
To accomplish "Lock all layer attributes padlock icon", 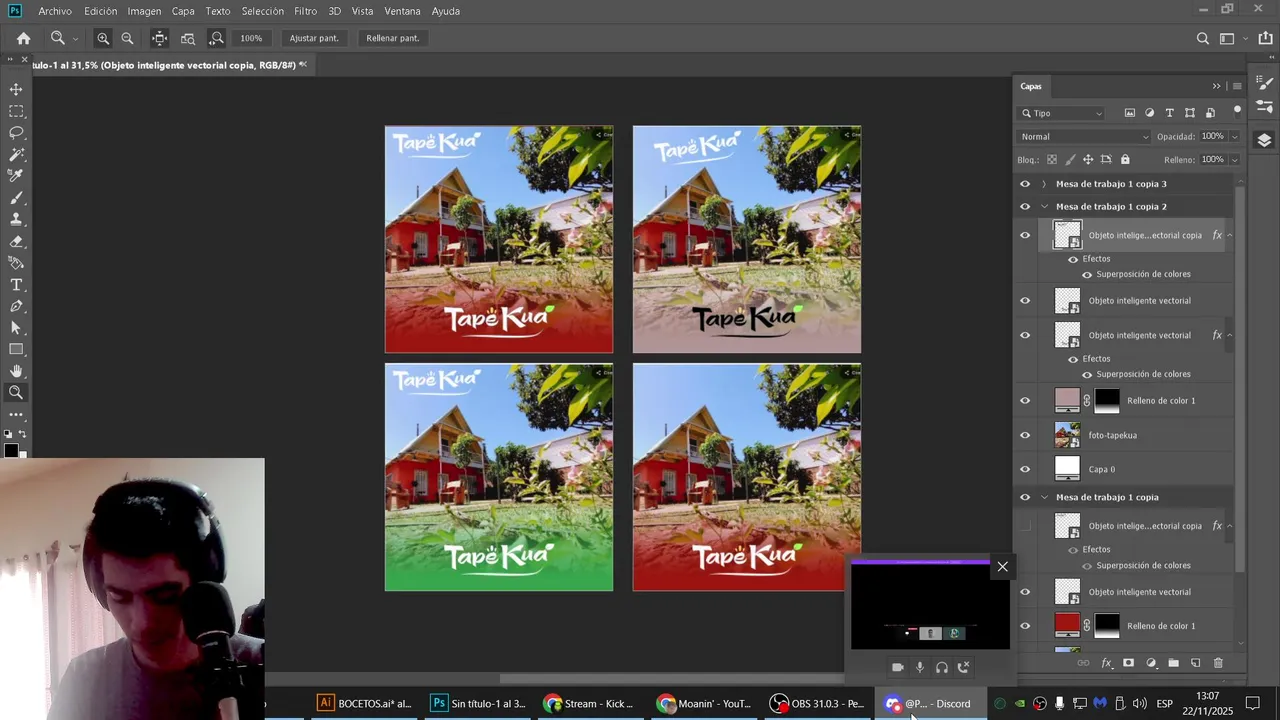I will click(1125, 159).
